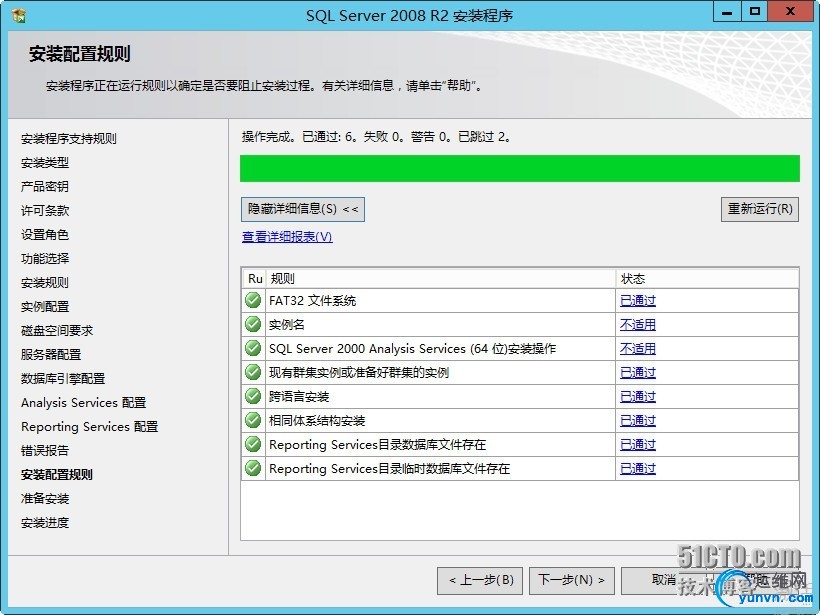Cancel setup with 取消 button

click(x=664, y=580)
